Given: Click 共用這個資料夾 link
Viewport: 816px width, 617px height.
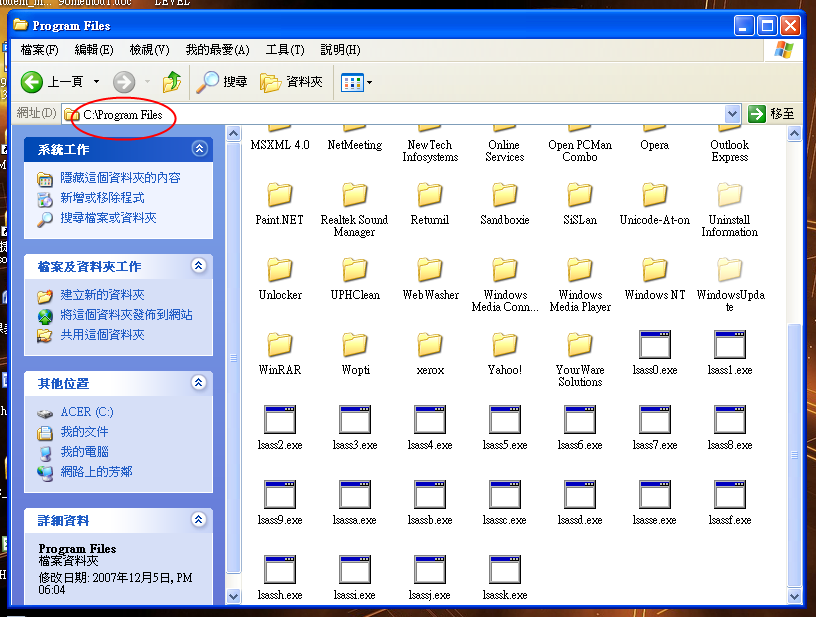Looking at the screenshot, I should click(x=102, y=335).
